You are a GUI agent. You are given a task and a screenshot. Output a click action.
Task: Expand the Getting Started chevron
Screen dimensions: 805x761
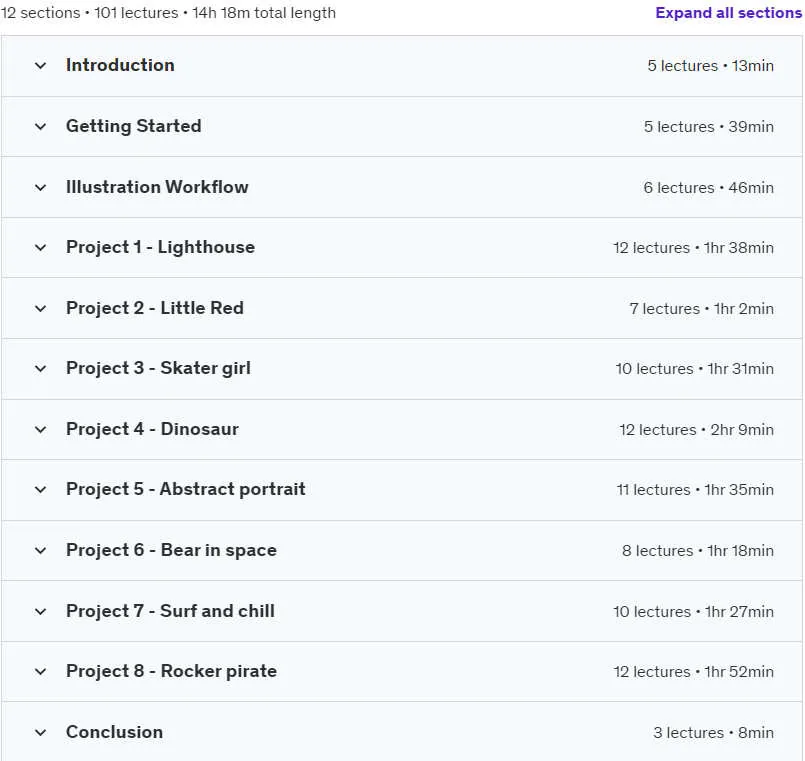[x=41, y=126]
